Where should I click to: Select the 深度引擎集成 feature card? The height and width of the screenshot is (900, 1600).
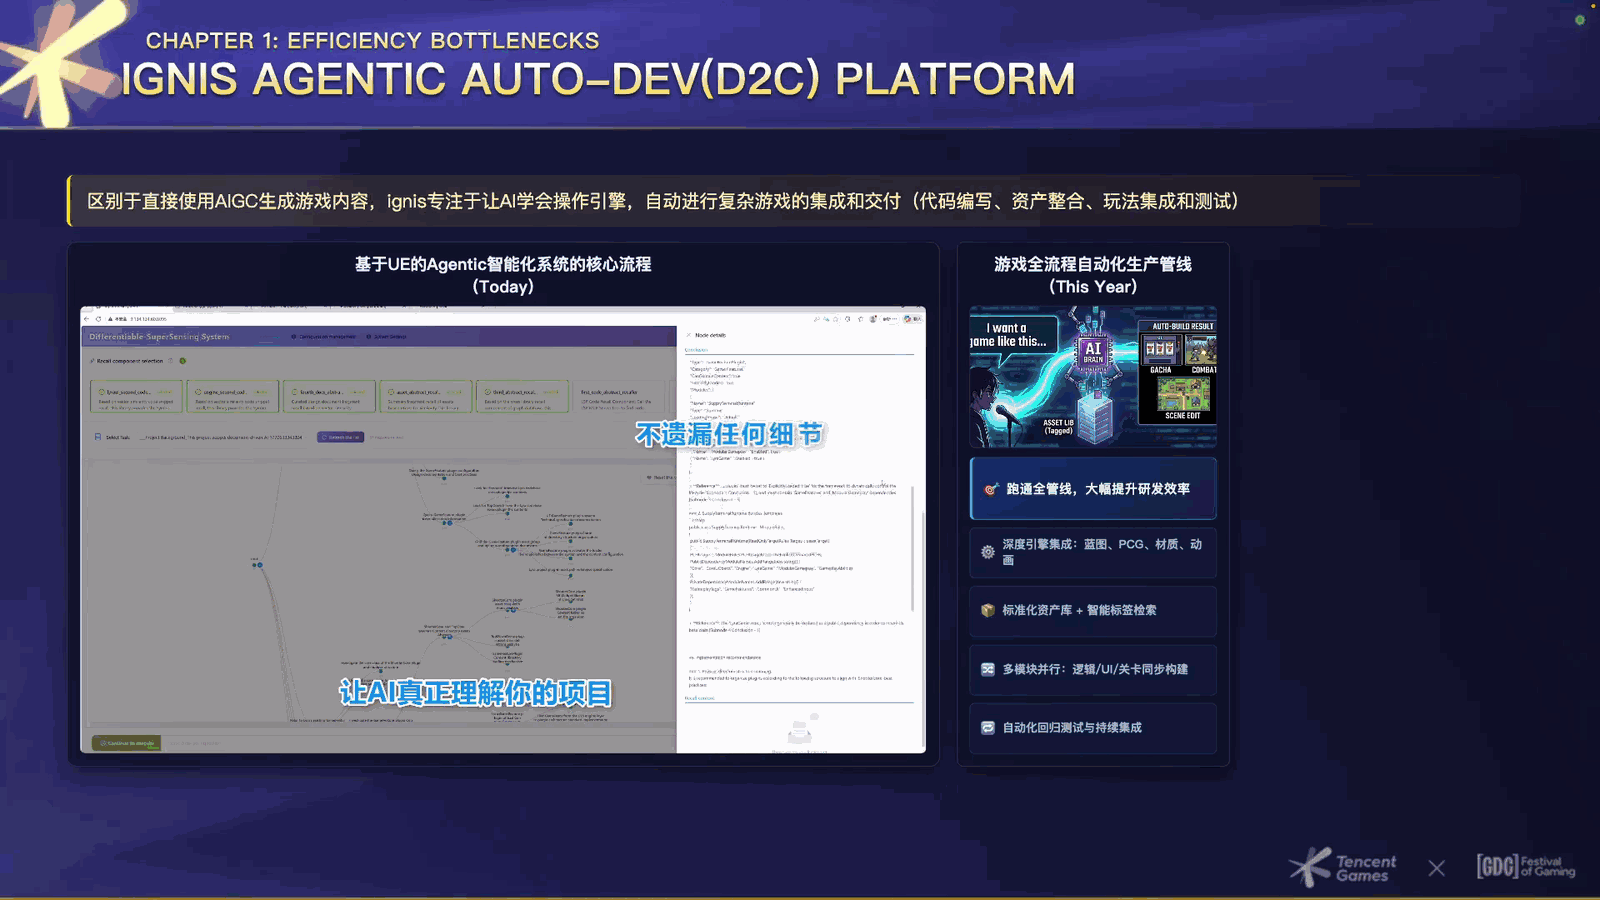pyautogui.click(x=1093, y=552)
